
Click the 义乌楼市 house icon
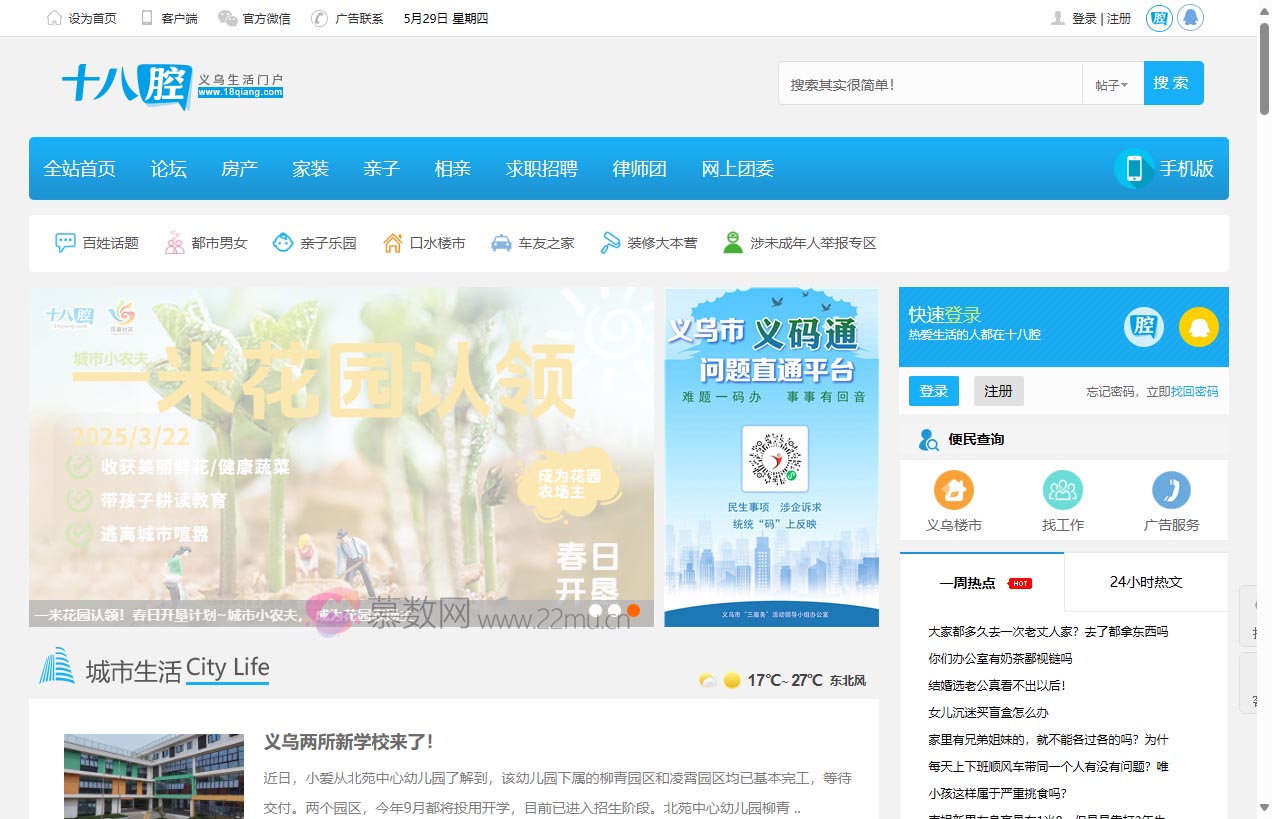pos(953,490)
